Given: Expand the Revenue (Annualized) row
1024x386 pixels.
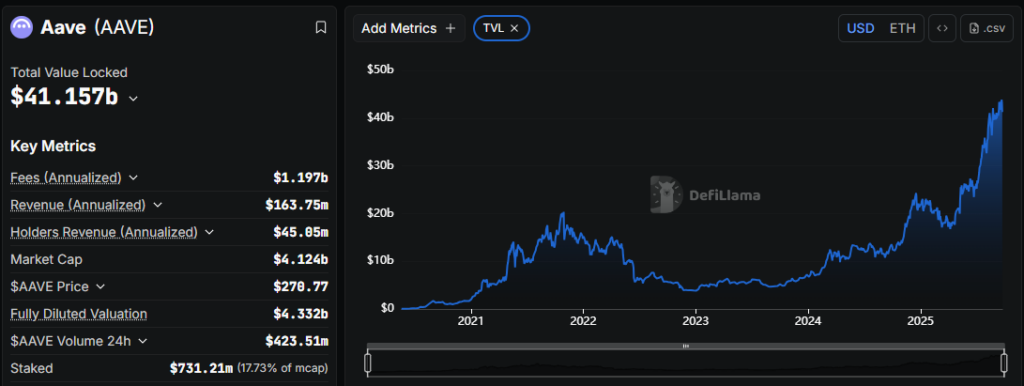Looking at the screenshot, I should (157, 205).
